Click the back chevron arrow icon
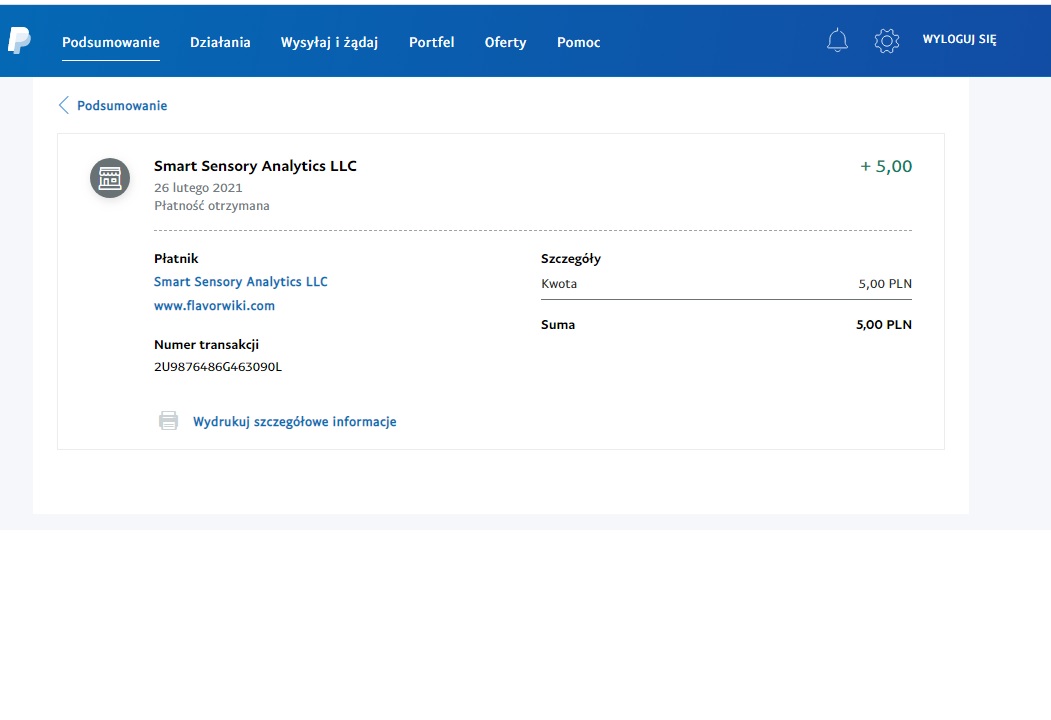The width and height of the screenshot is (1051, 720). [x=64, y=105]
